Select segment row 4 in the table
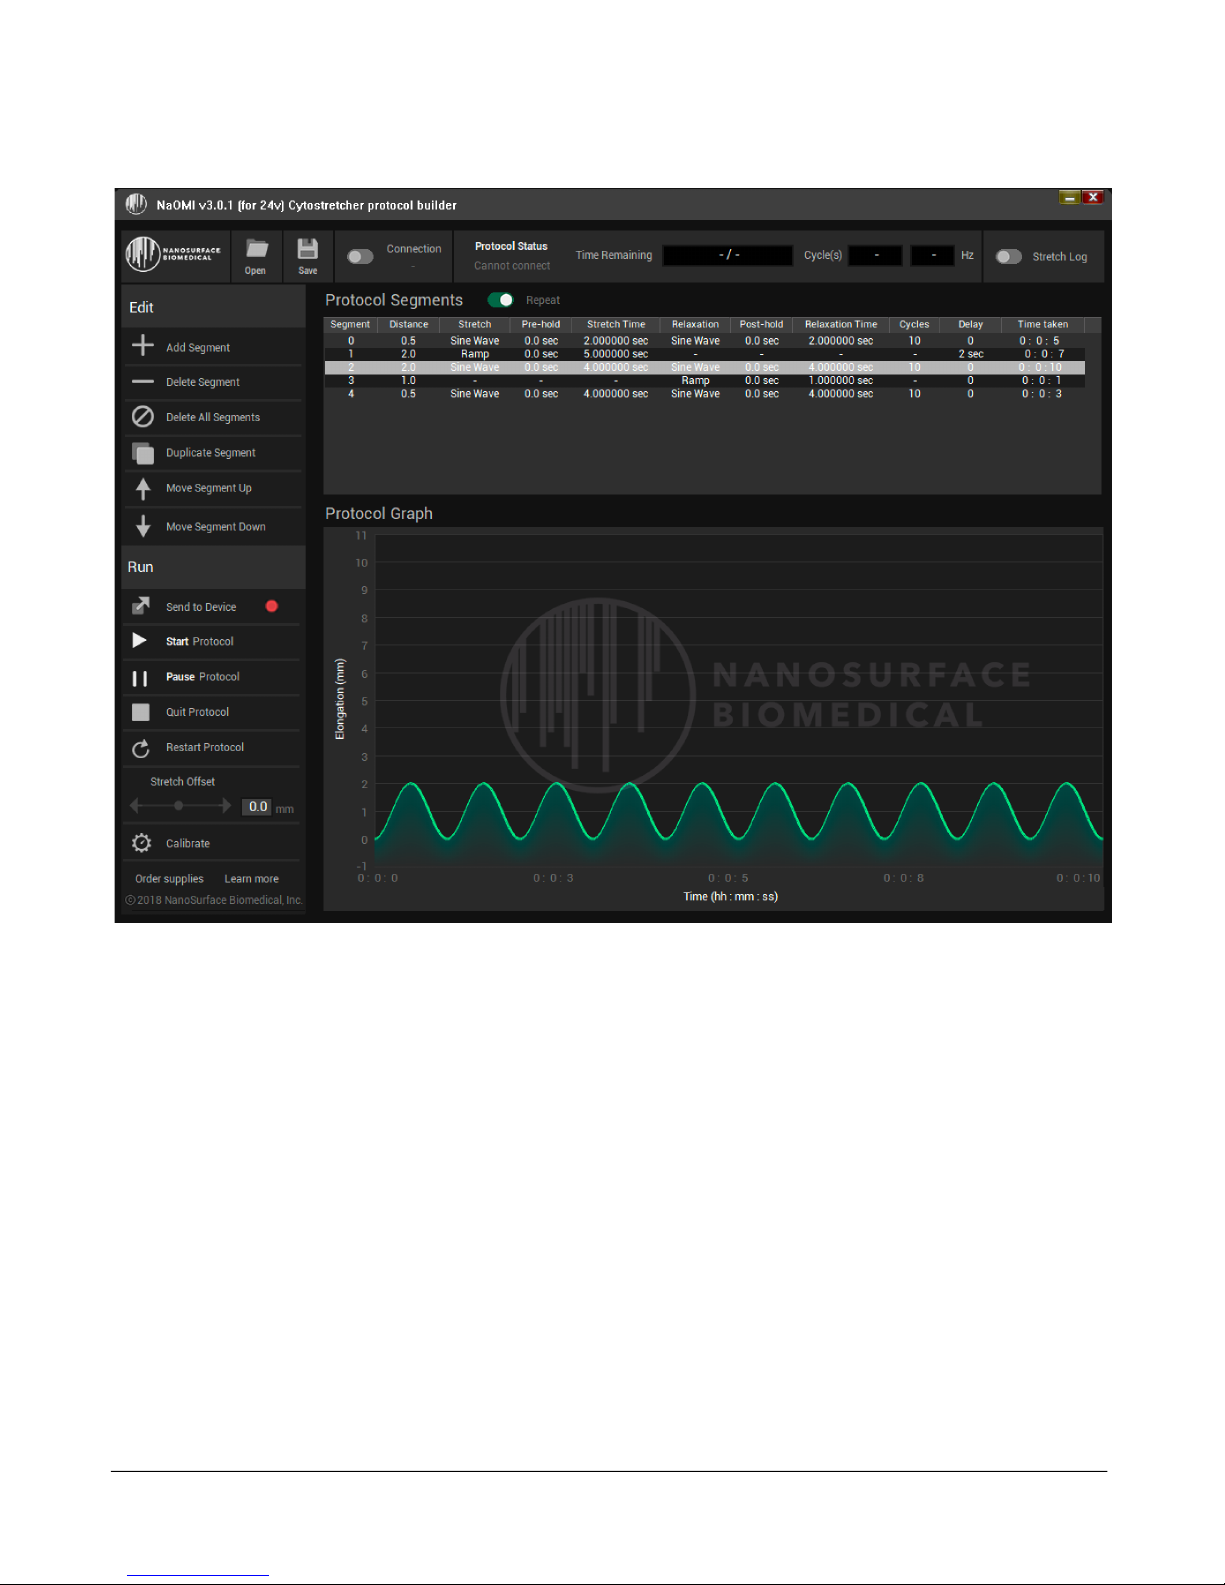The width and height of the screenshot is (1225, 1585). pyautogui.click(x=704, y=394)
